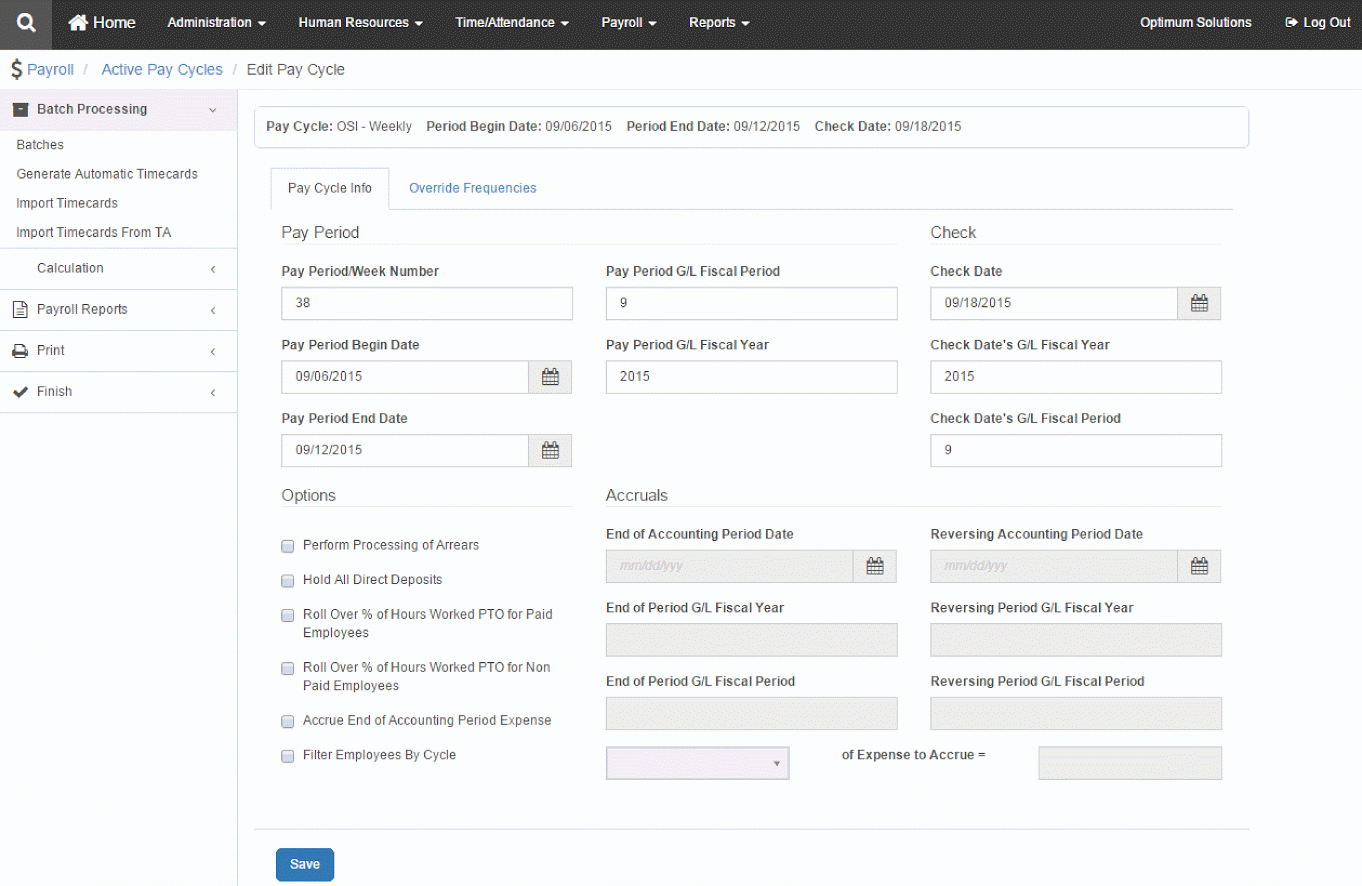Click the Log Out icon
This screenshot has height=886, width=1362.
[1290, 22]
